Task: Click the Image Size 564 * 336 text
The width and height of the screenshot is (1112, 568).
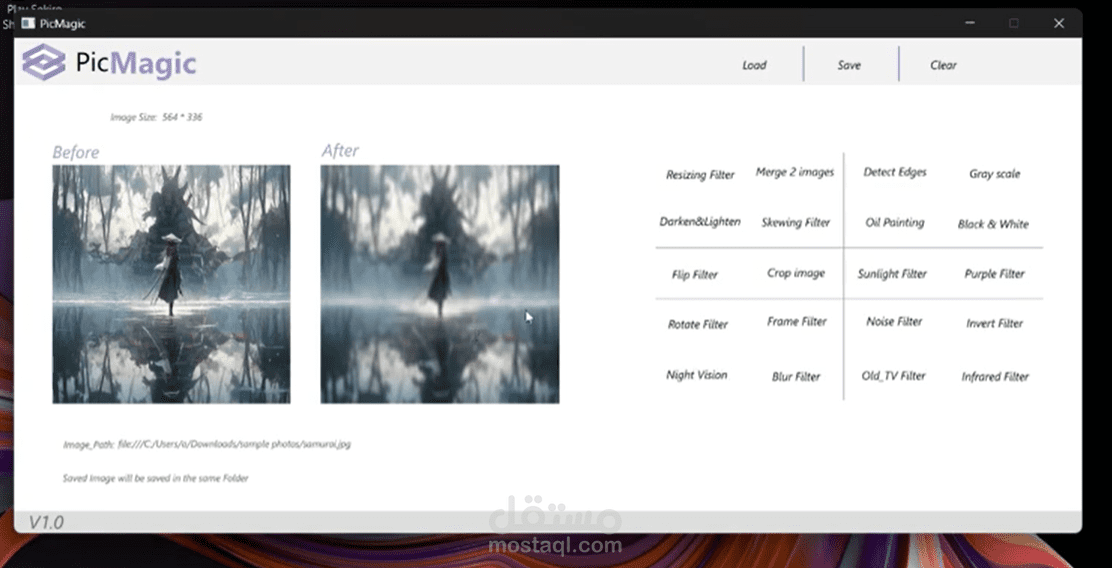Action: click(156, 117)
